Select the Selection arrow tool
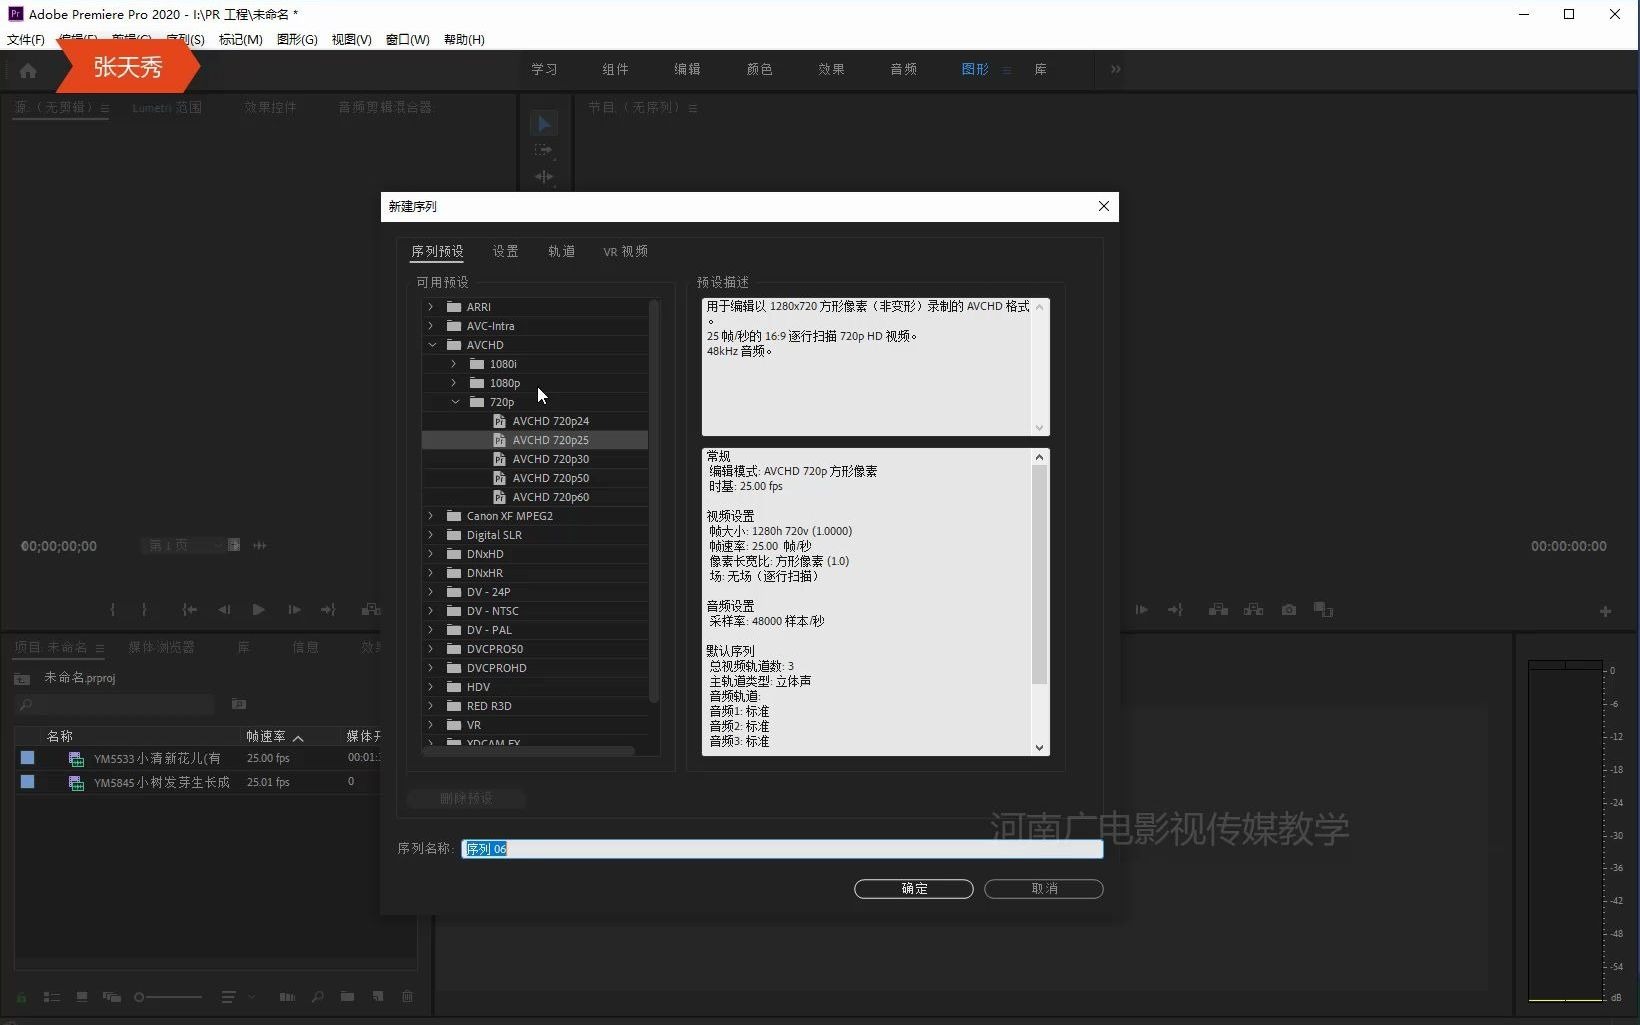 pyautogui.click(x=544, y=124)
